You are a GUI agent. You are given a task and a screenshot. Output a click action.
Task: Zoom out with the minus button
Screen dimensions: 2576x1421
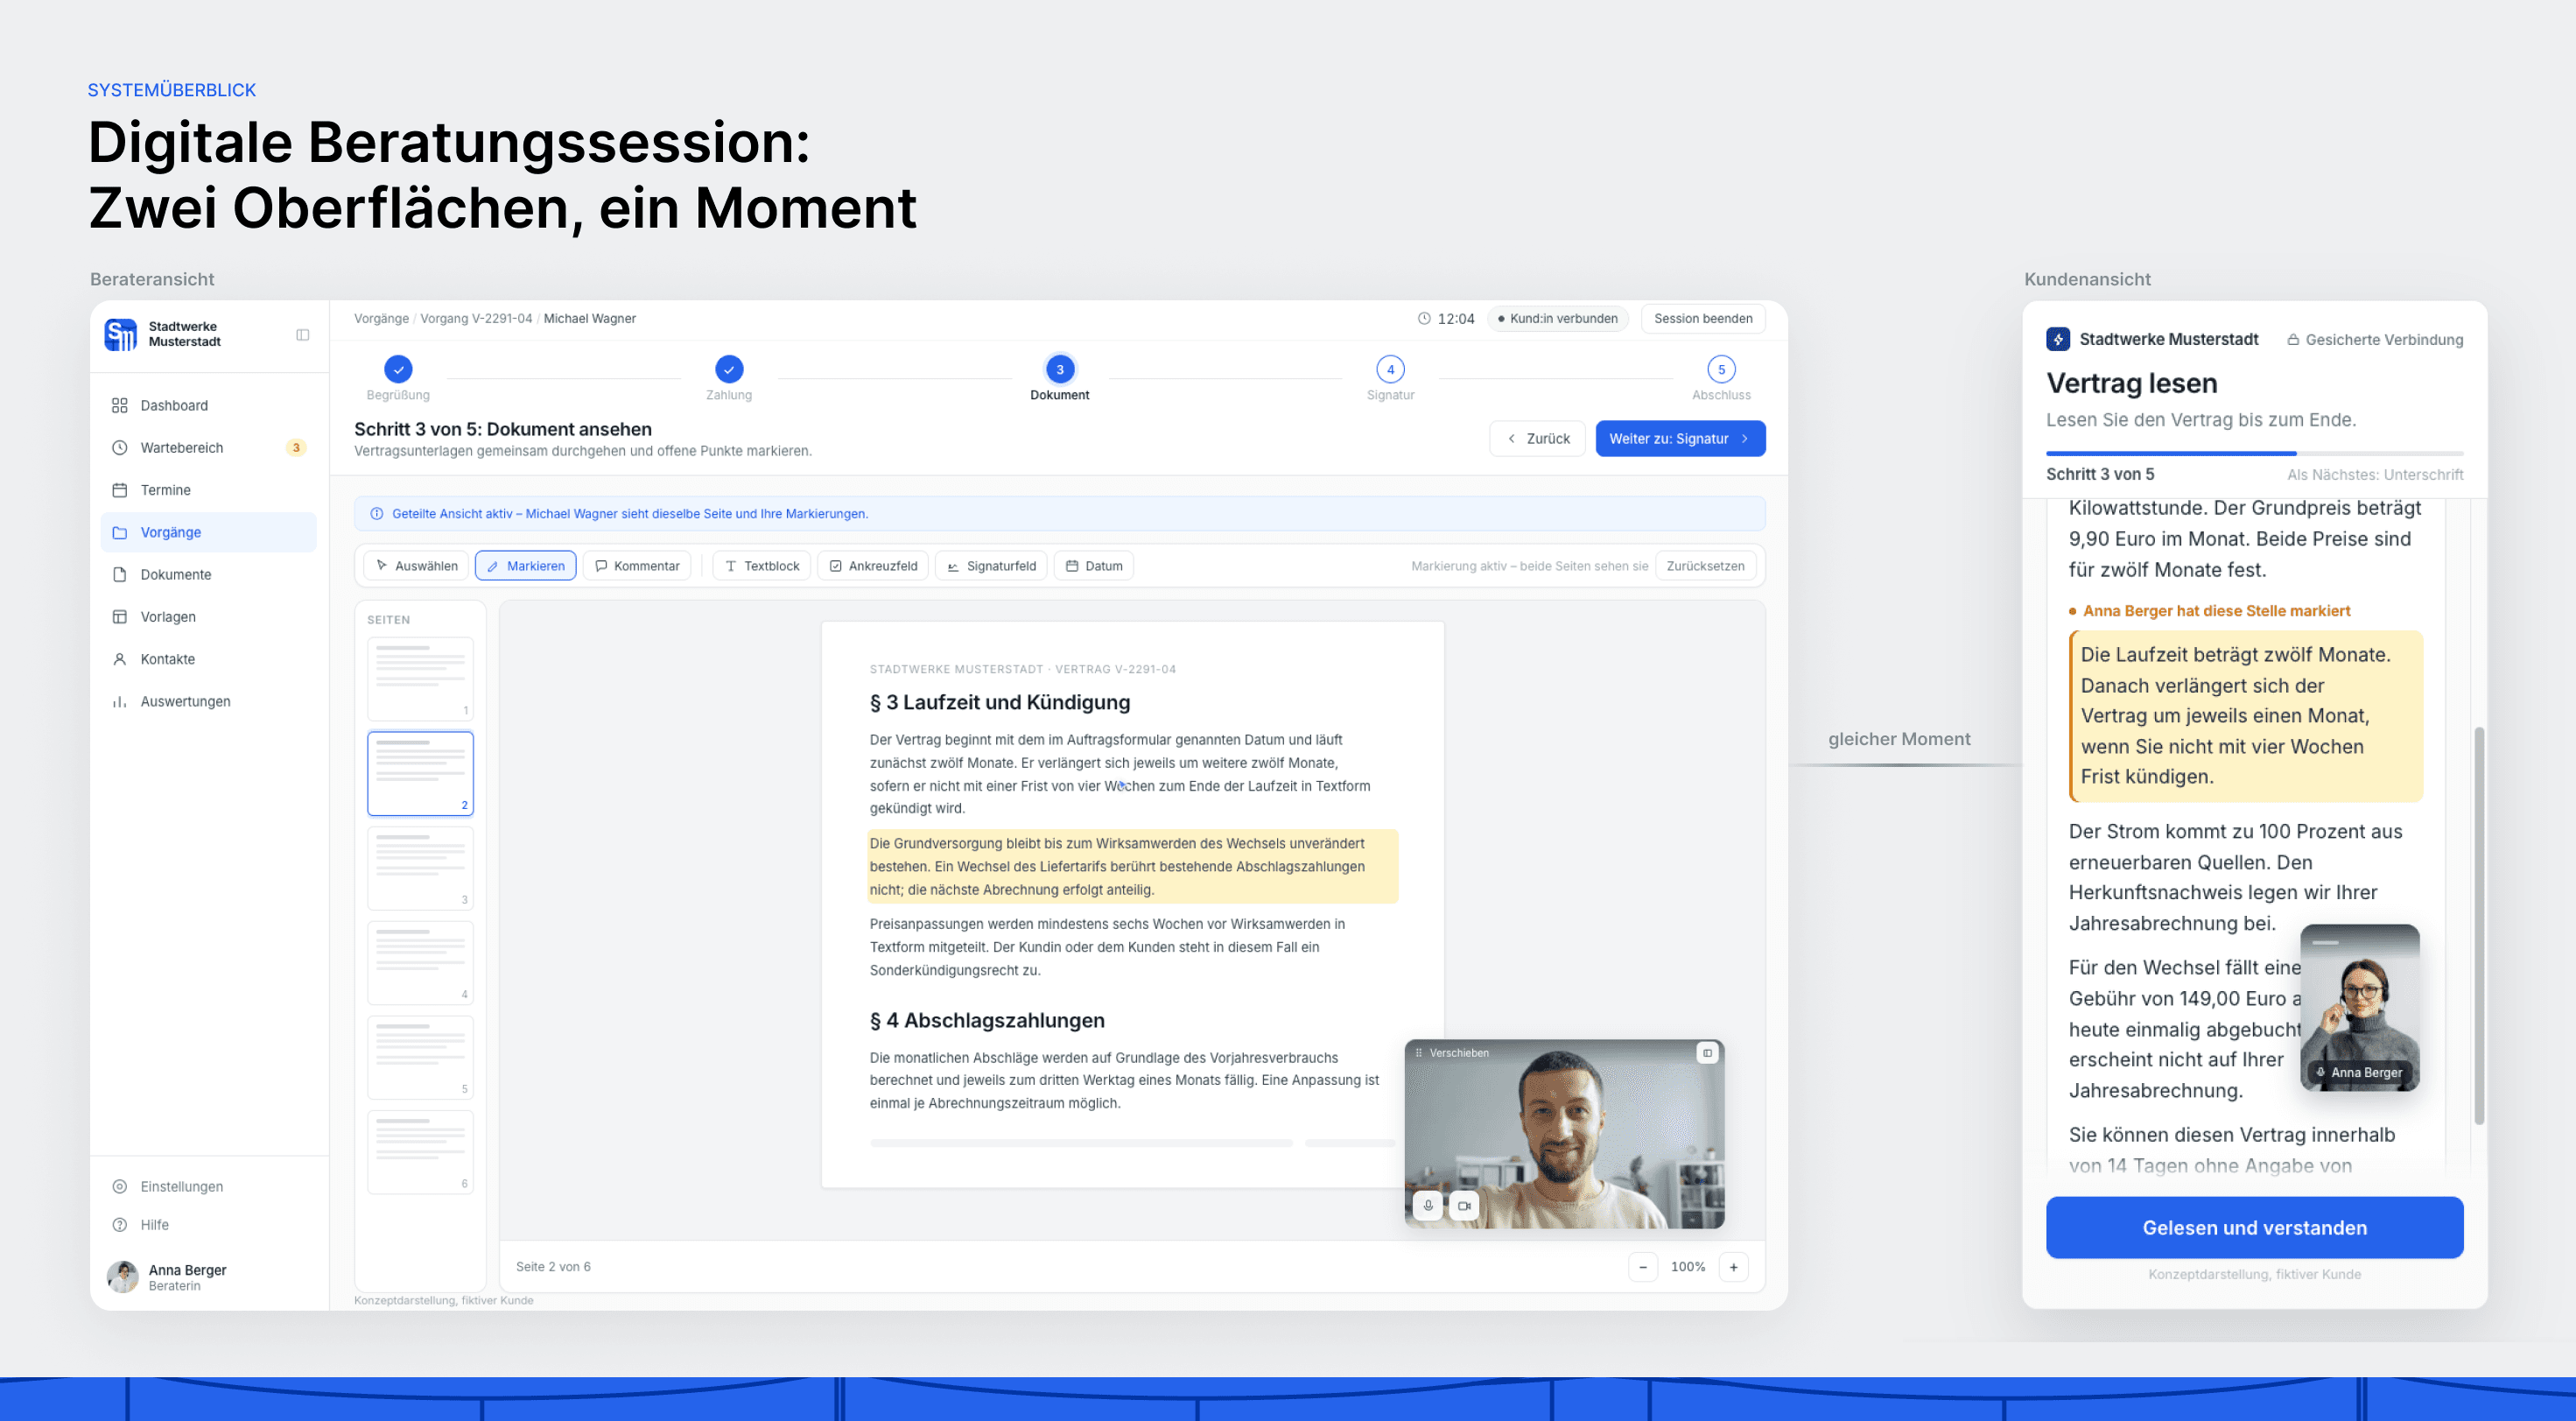click(1642, 1267)
